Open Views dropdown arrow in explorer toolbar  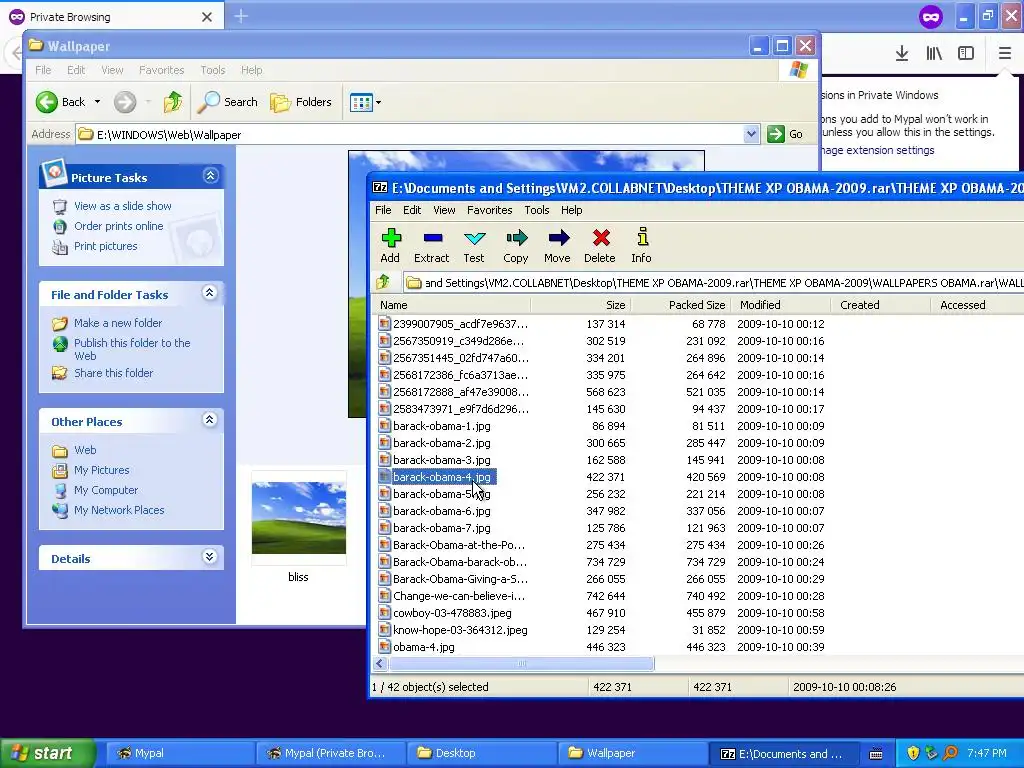pos(378,102)
